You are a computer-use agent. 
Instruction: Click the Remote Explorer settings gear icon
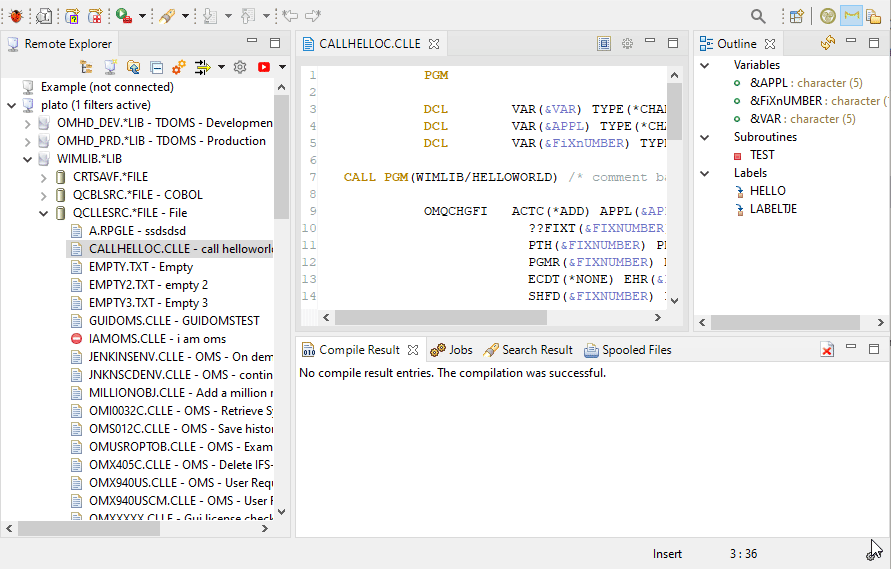[x=240, y=68]
